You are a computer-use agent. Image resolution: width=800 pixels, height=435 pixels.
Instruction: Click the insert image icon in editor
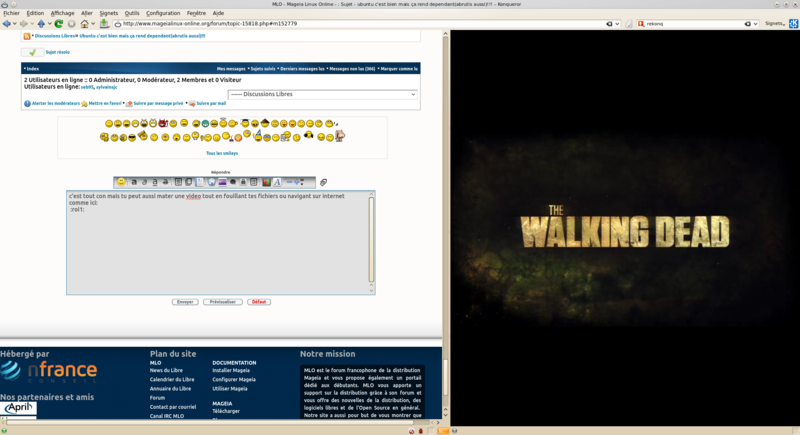coord(222,182)
